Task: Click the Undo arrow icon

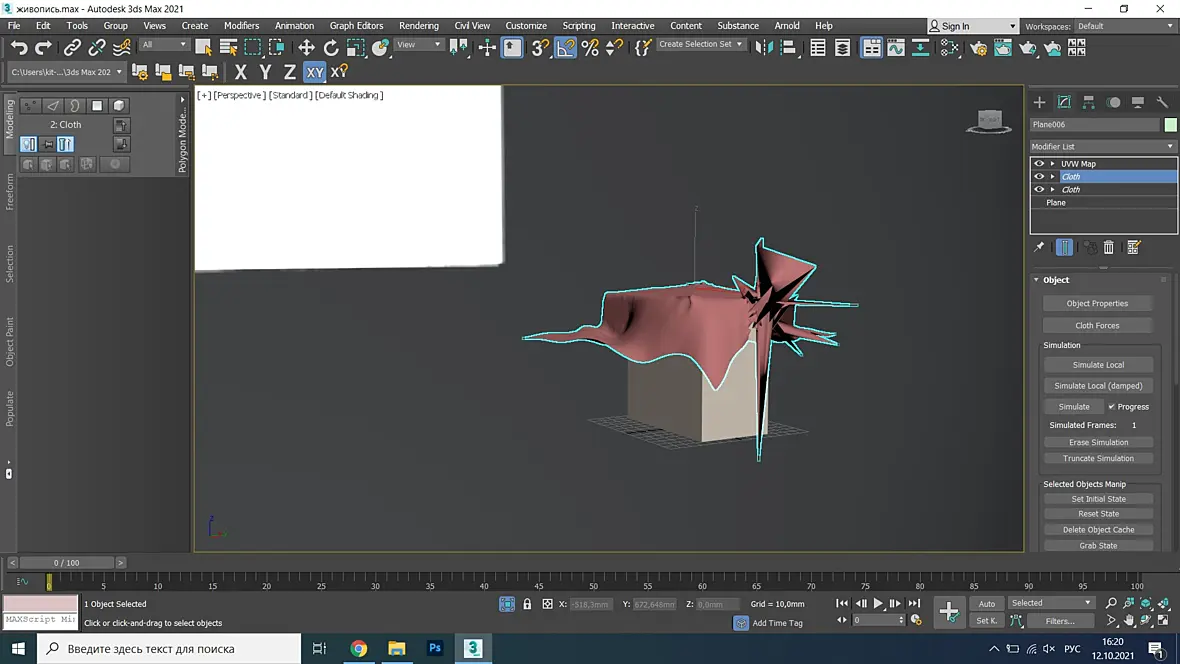Action: pos(19,48)
